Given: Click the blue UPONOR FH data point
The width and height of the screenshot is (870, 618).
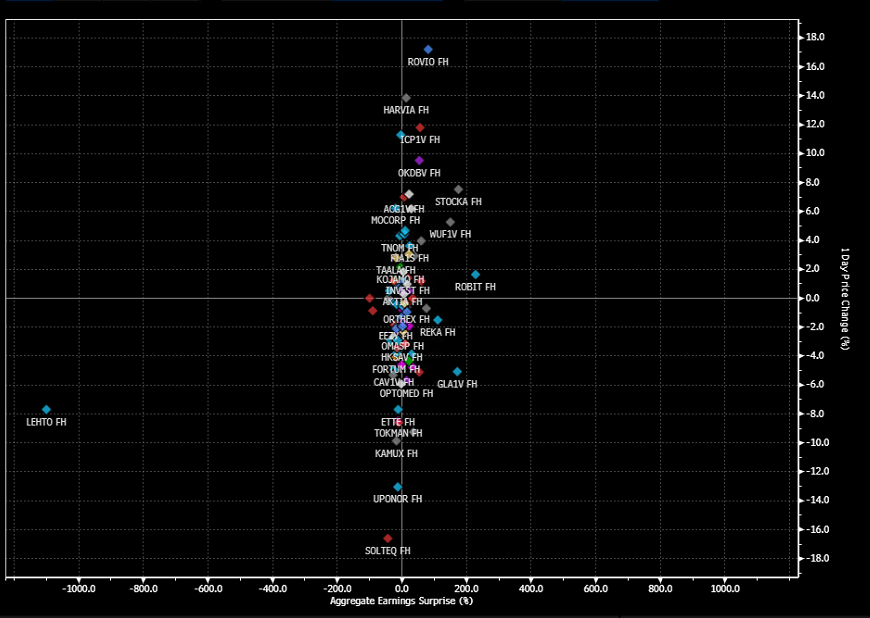Looking at the screenshot, I should point(397,487).
